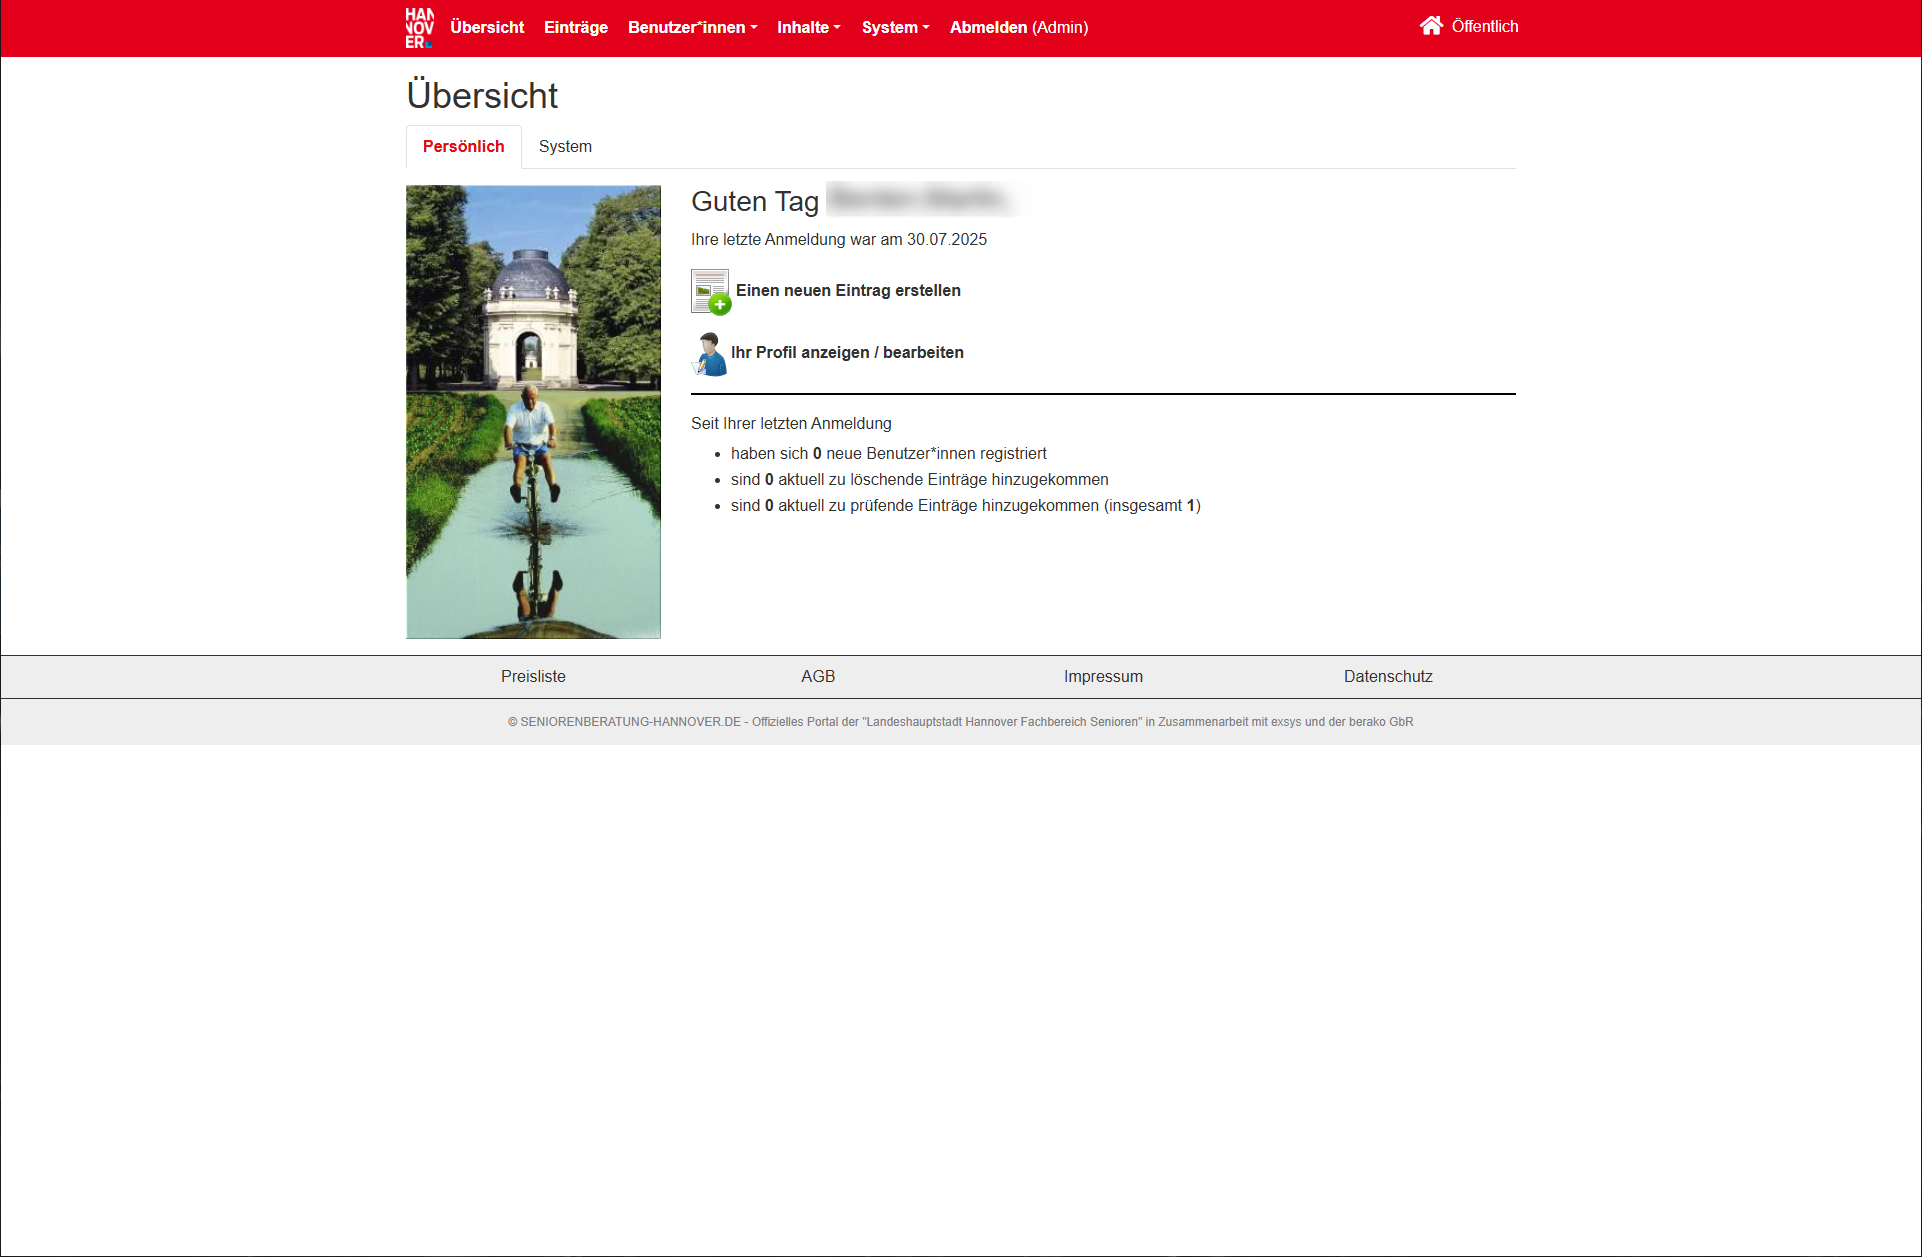Viewport: 1922px width, 1257px height.
Task: Click the Herrenhausen garden photo
Action: (x=533, y=411)
